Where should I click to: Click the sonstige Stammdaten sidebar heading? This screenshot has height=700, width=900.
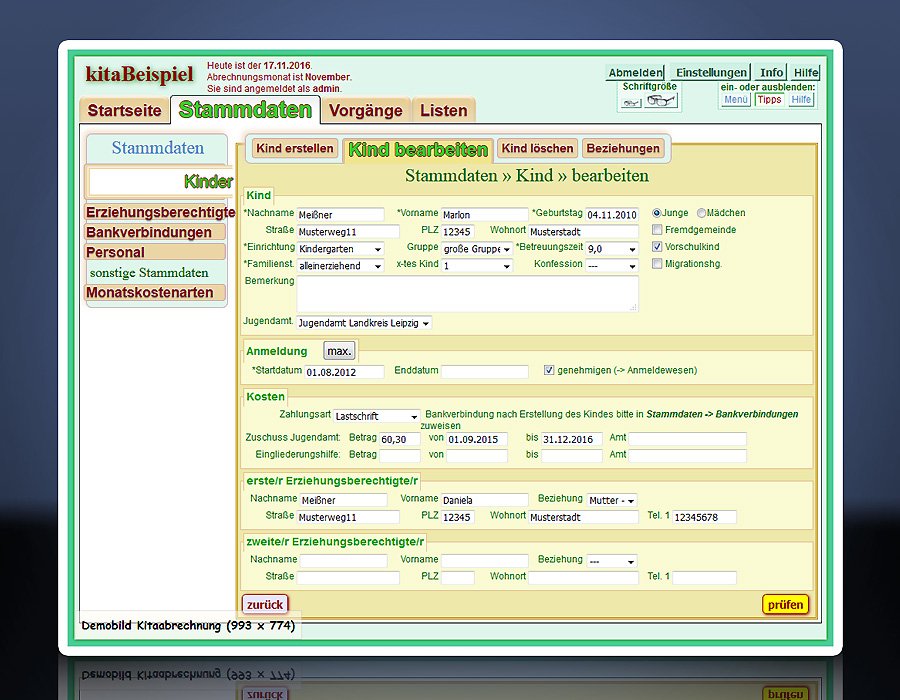[x=149, y=273]
